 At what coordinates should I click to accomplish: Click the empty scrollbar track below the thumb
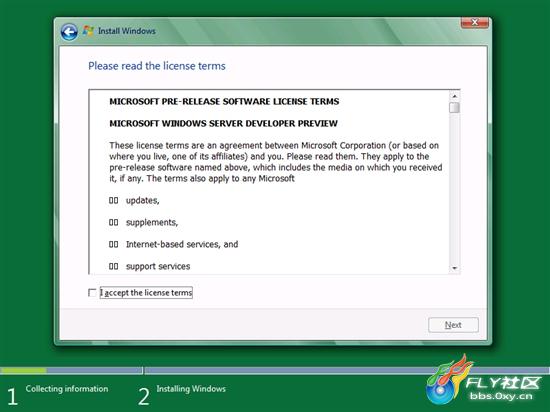click(455, 188)
